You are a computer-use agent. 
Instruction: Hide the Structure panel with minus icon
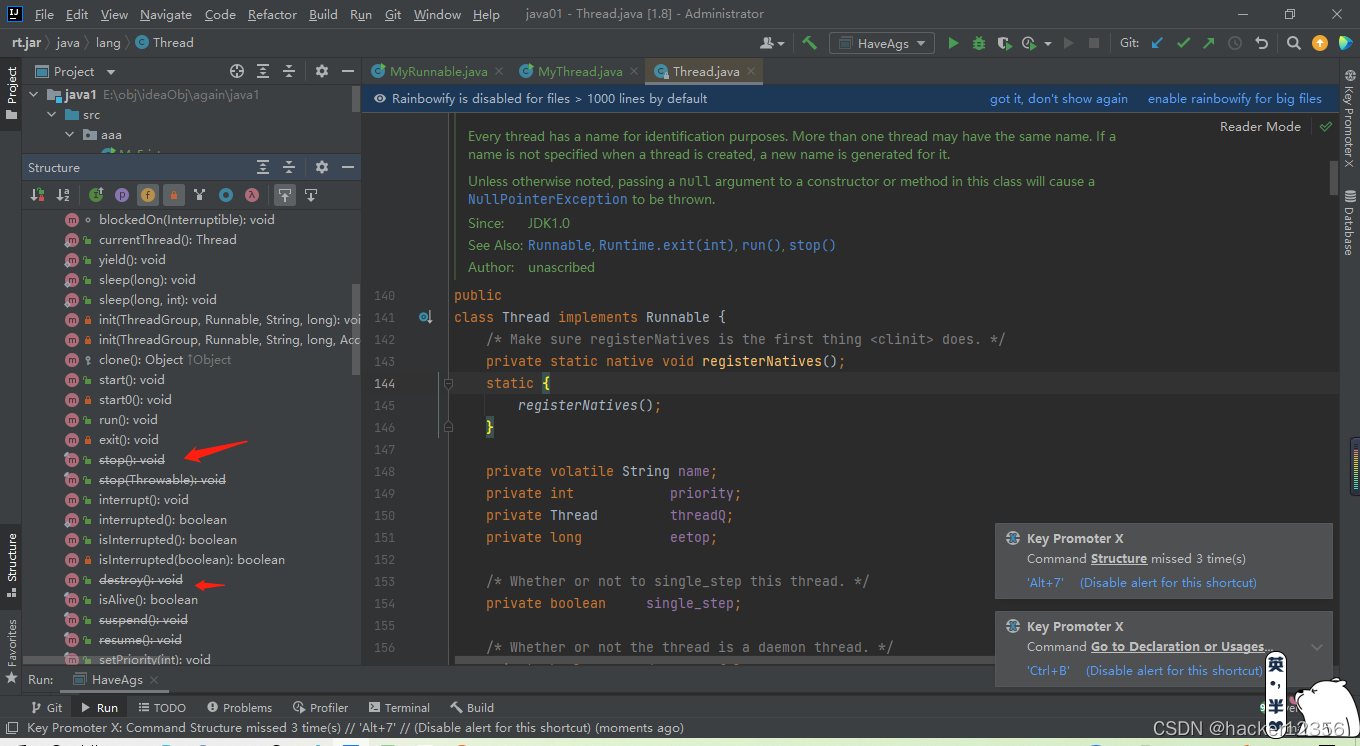point(348,167)
